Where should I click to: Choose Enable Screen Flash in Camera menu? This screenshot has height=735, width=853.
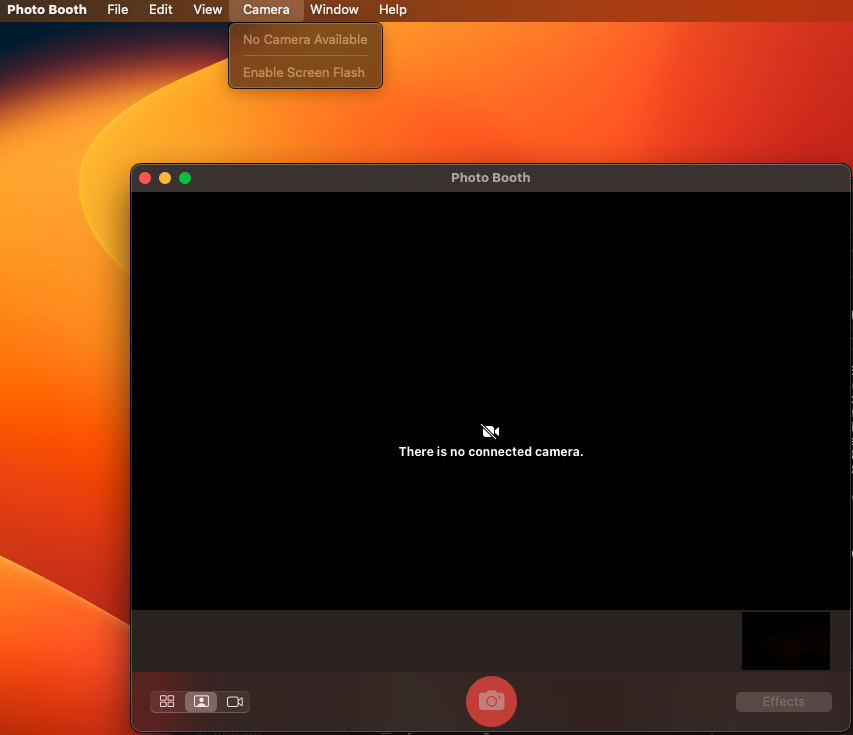click(305, 72)
